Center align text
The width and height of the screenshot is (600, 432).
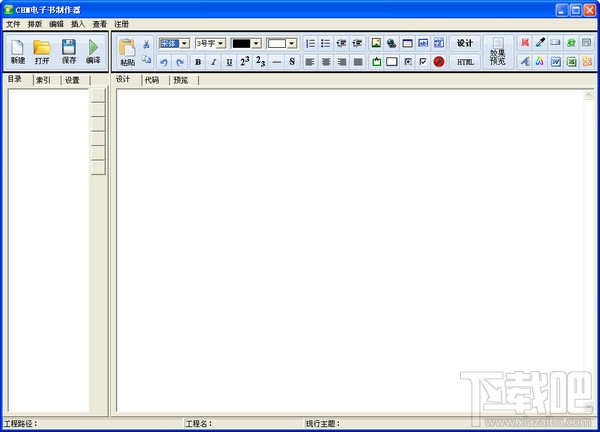326,62
